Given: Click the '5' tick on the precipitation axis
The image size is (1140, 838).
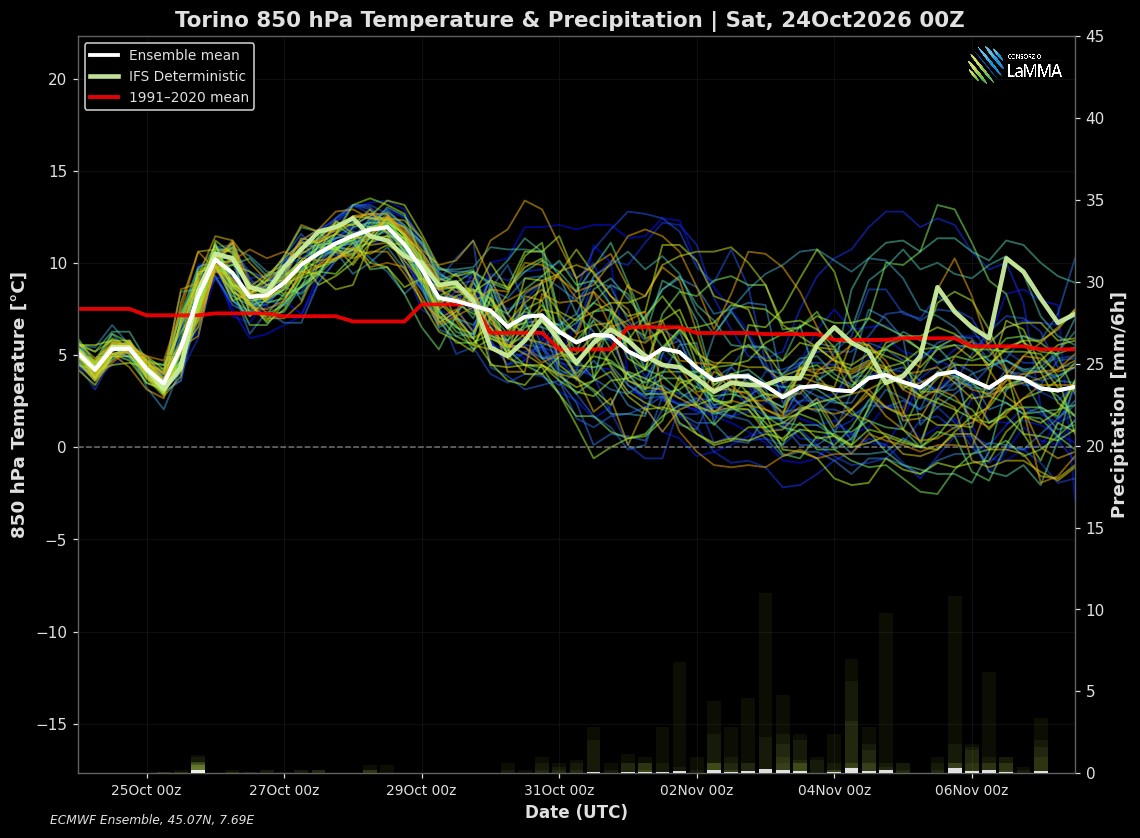Looking at the screenshot, I should point(1091,691).
